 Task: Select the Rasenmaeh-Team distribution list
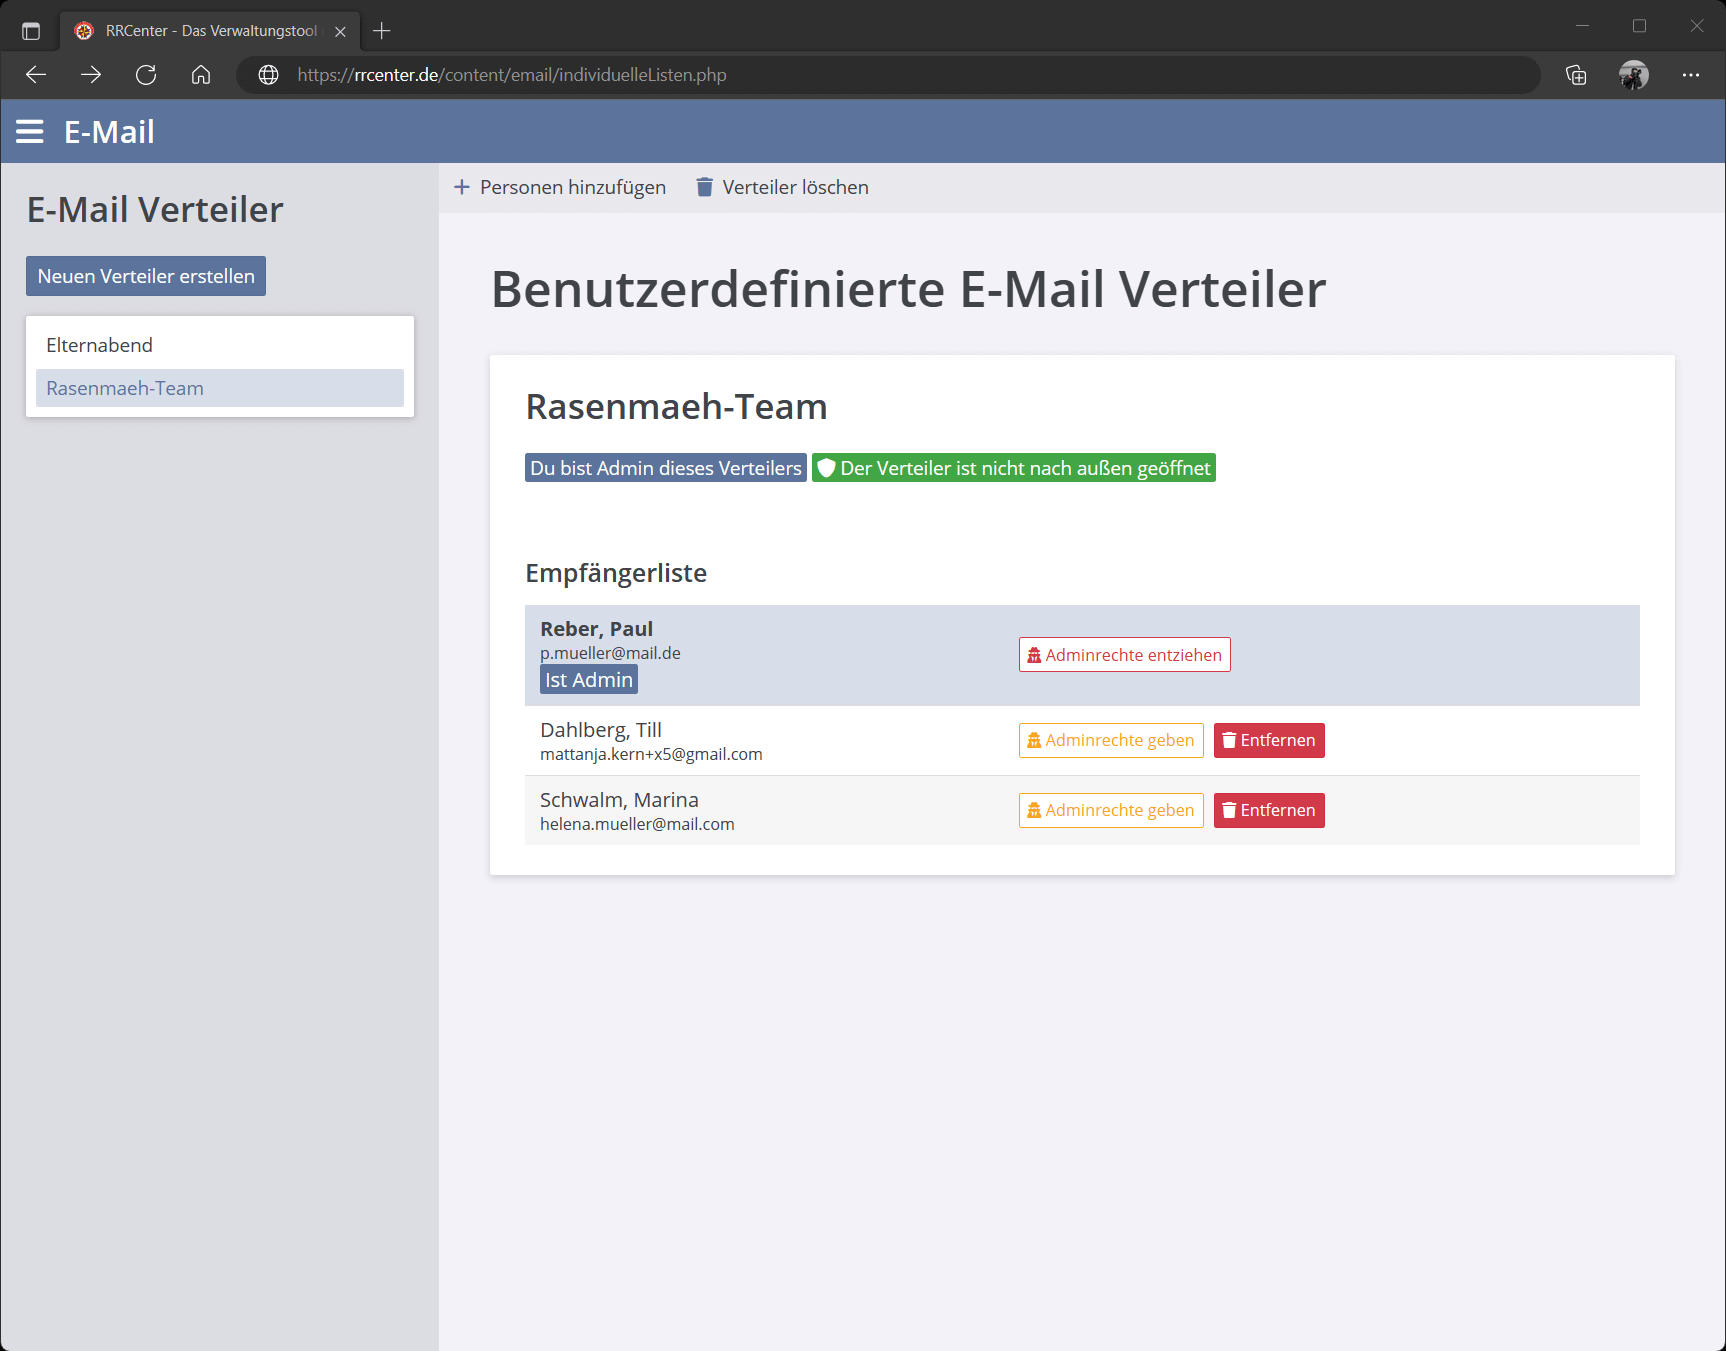point(124,388)
